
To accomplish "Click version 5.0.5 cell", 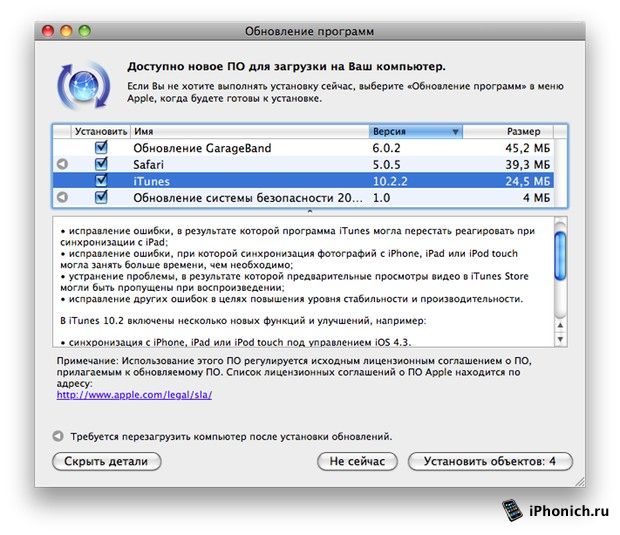I will tap(386, 164).
